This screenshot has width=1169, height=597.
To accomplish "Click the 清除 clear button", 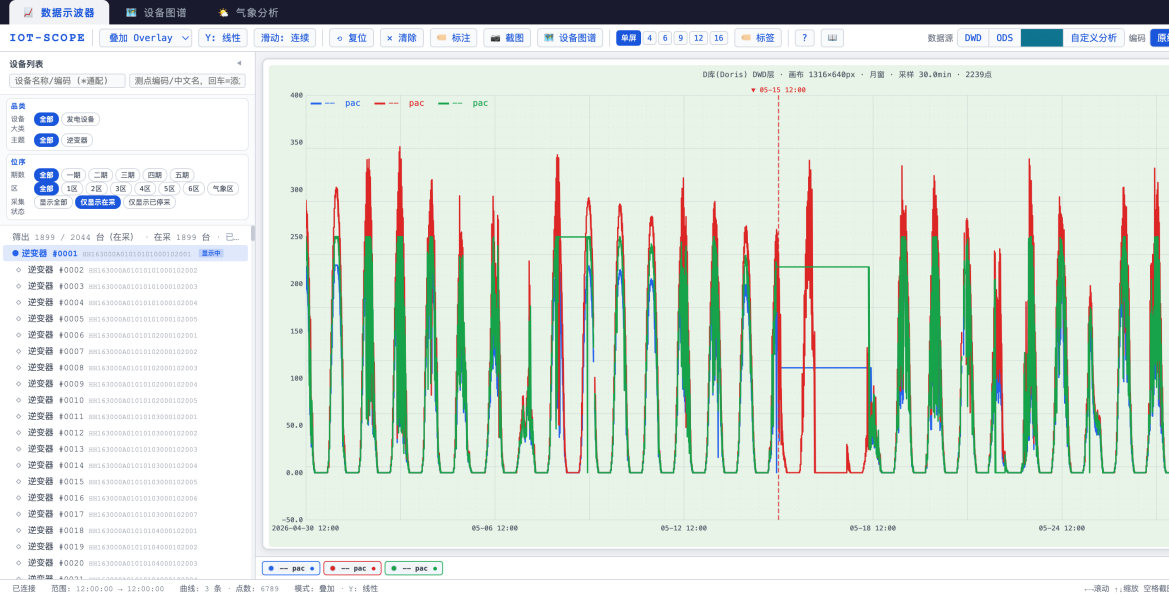I will coord(401,38).
